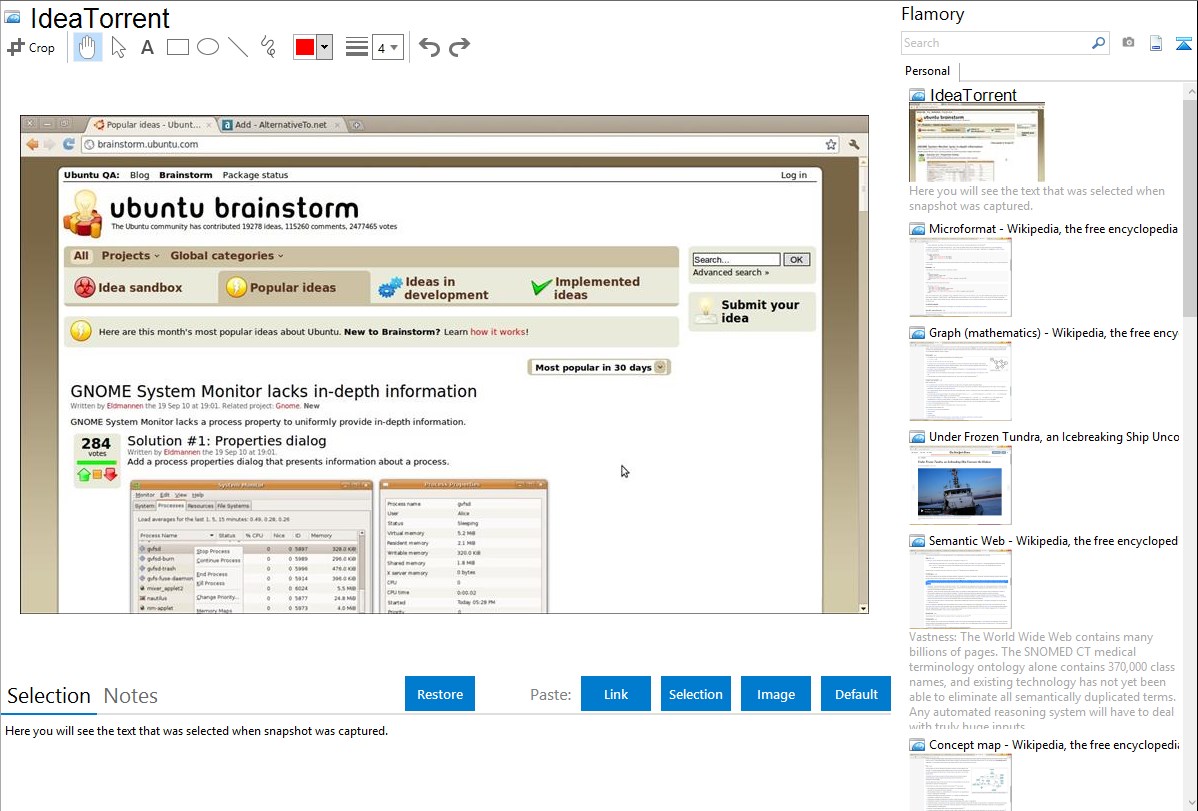This screenshot has width=1198, height=811.
Task: Undo the last annotation
Action: (x=429, y=47)
